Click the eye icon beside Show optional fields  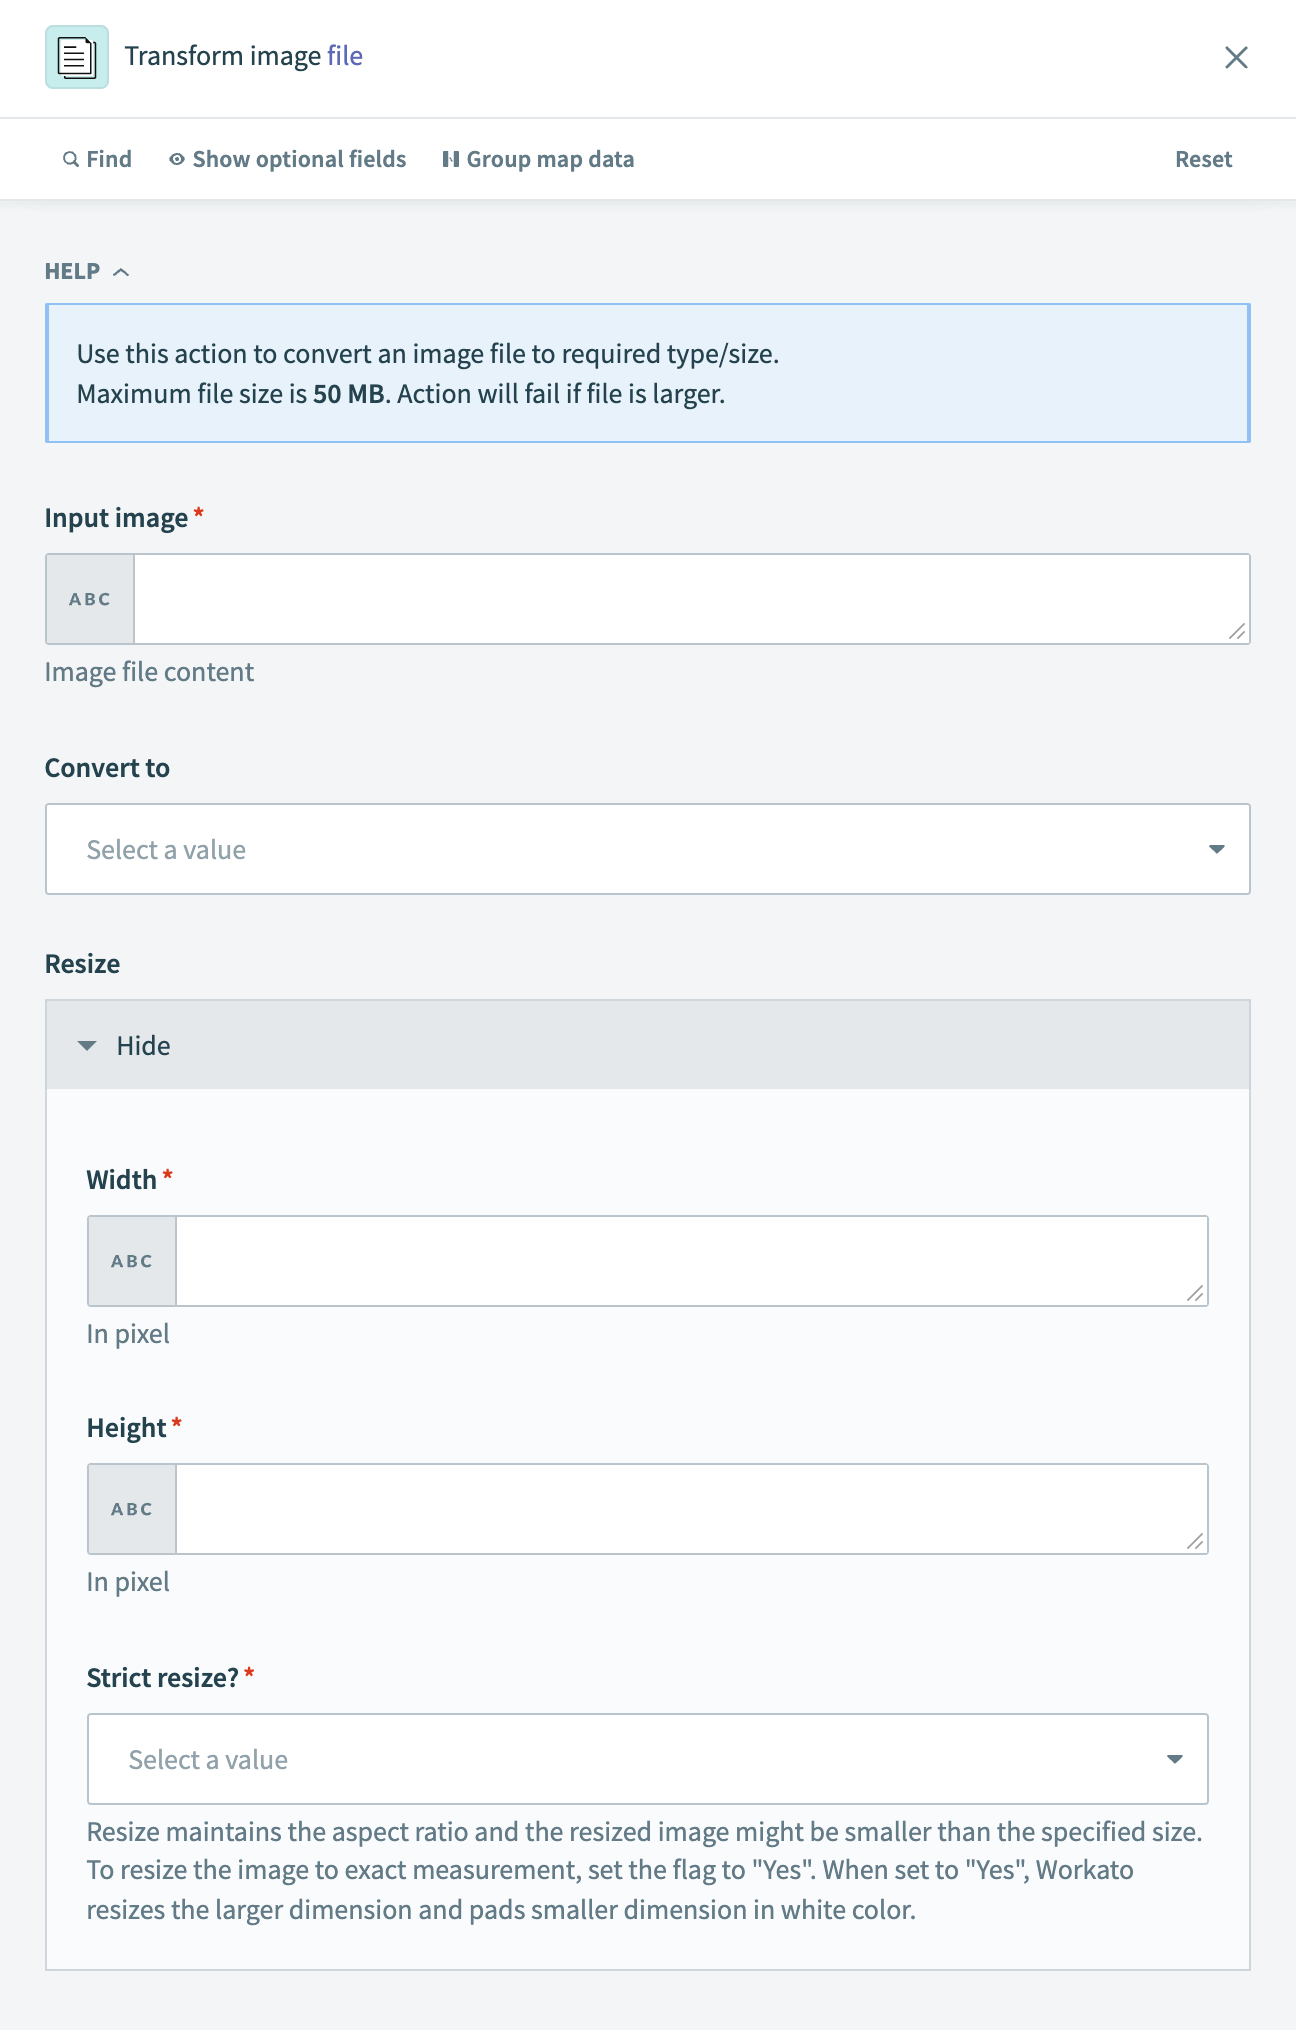tap(177, 158)
